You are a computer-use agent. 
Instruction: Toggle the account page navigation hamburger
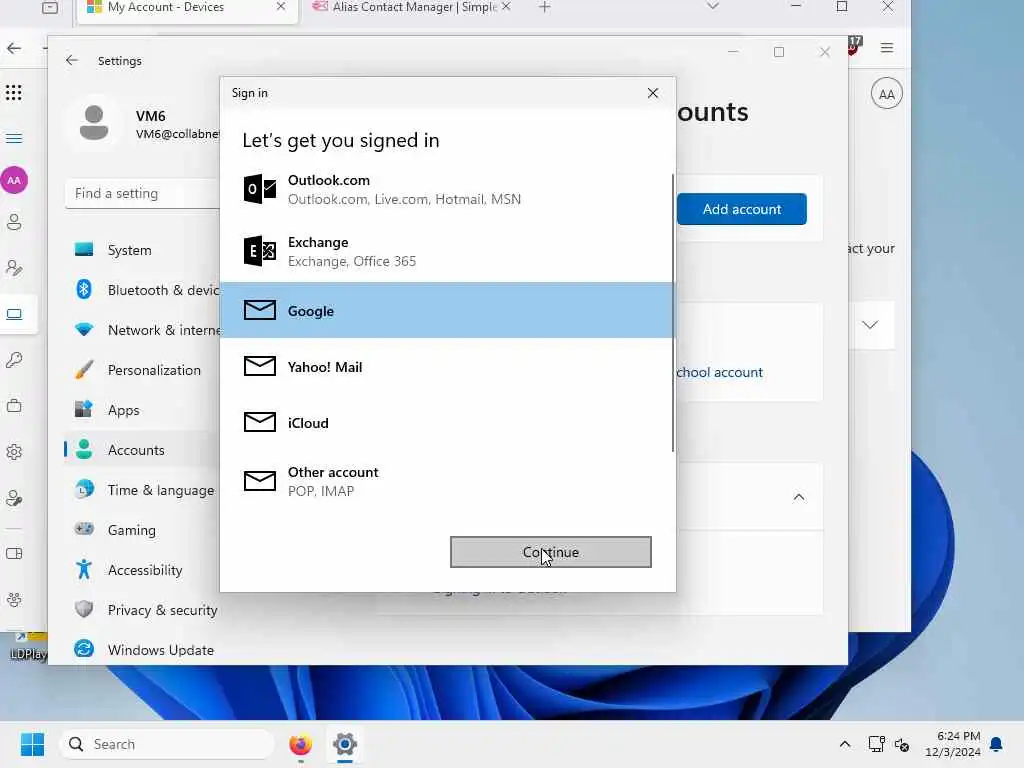[x=14, y=138]
